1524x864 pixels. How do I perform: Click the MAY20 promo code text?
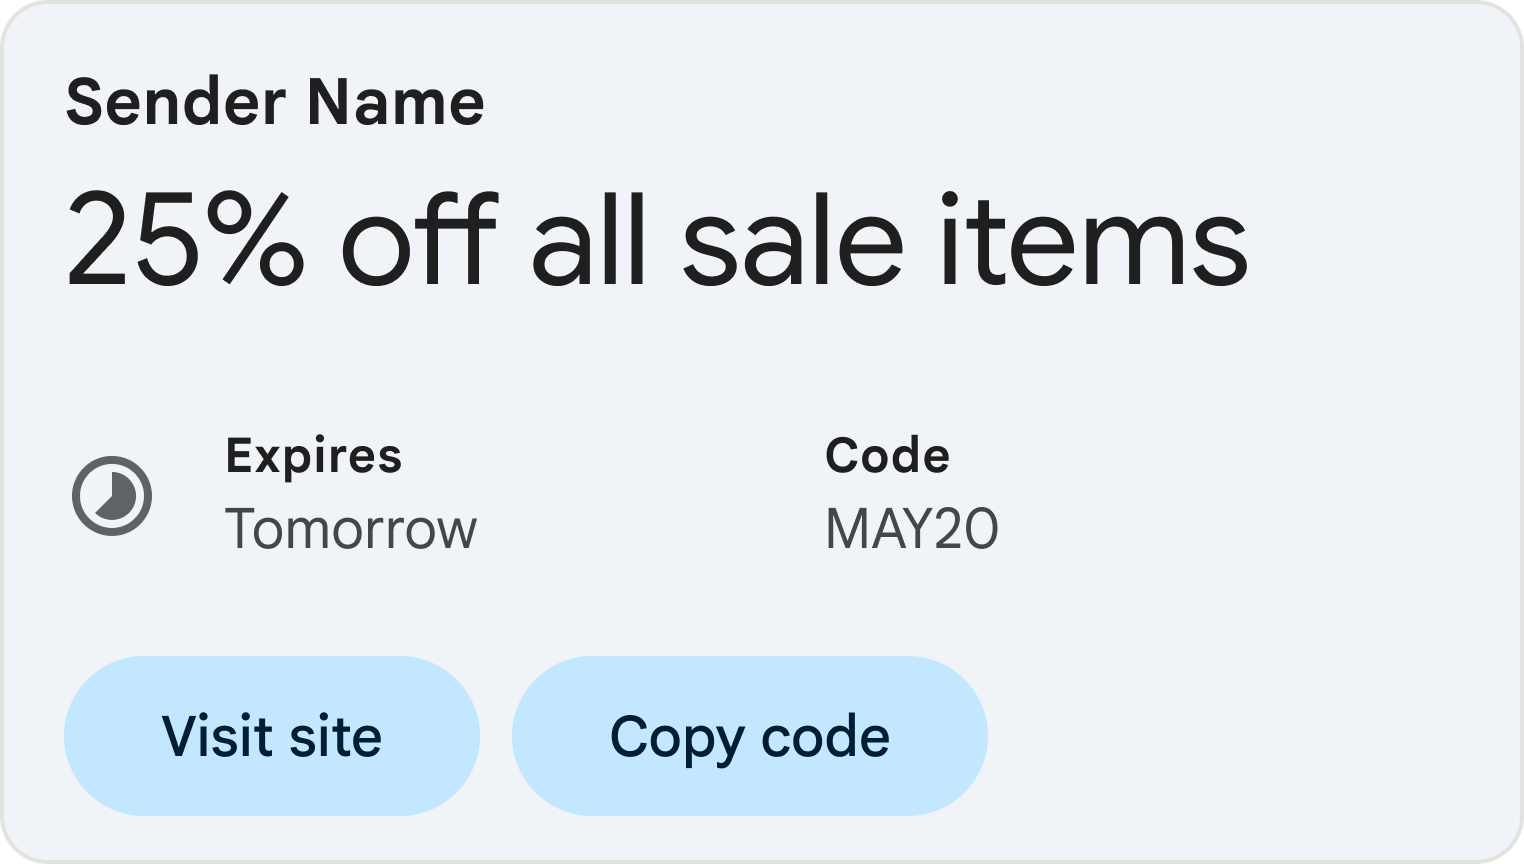(x=911, y=527)
